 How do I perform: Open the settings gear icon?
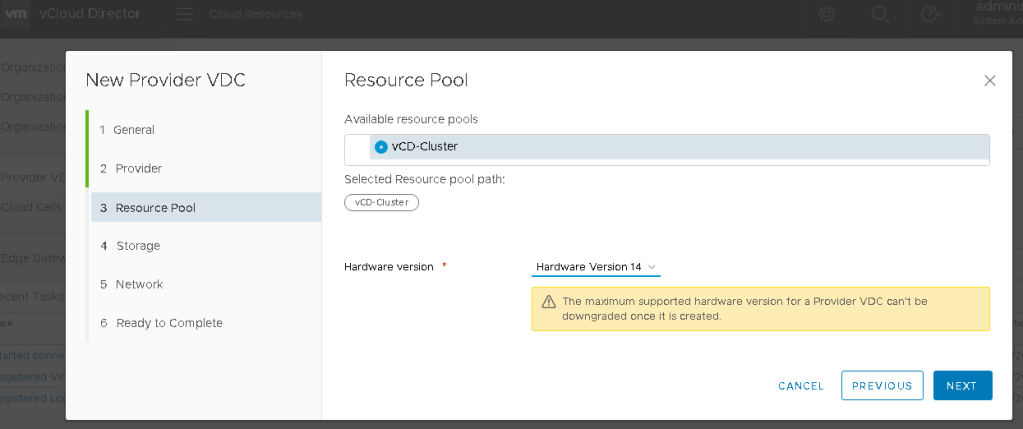(827, 15)
